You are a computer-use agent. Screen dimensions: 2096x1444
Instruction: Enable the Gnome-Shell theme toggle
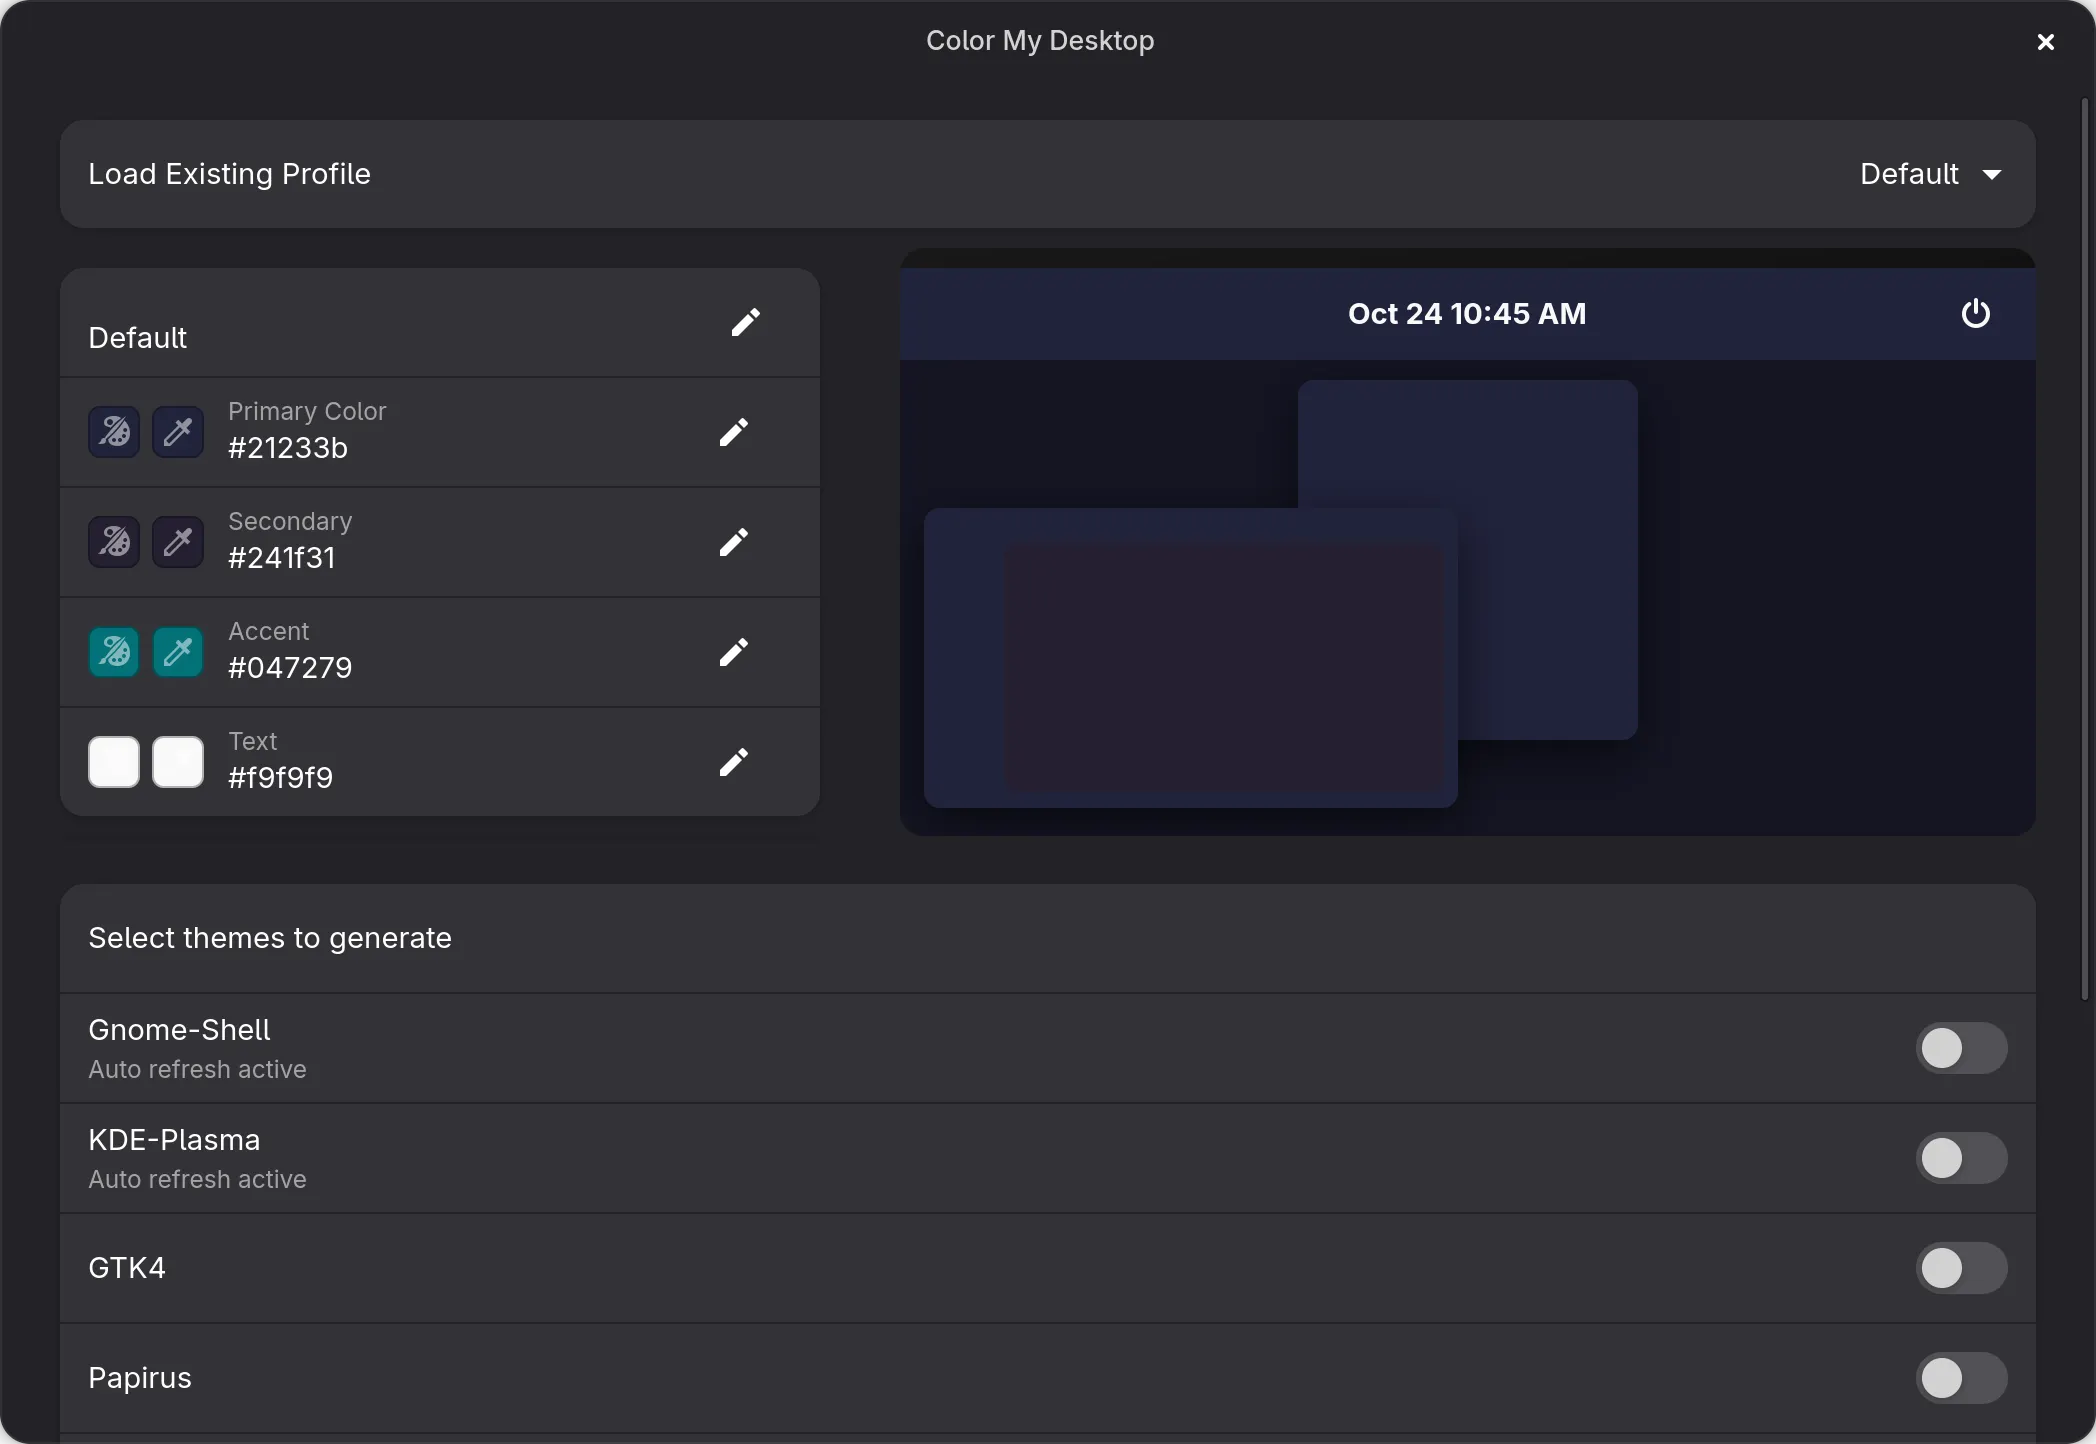(x=1961, y=1048)
